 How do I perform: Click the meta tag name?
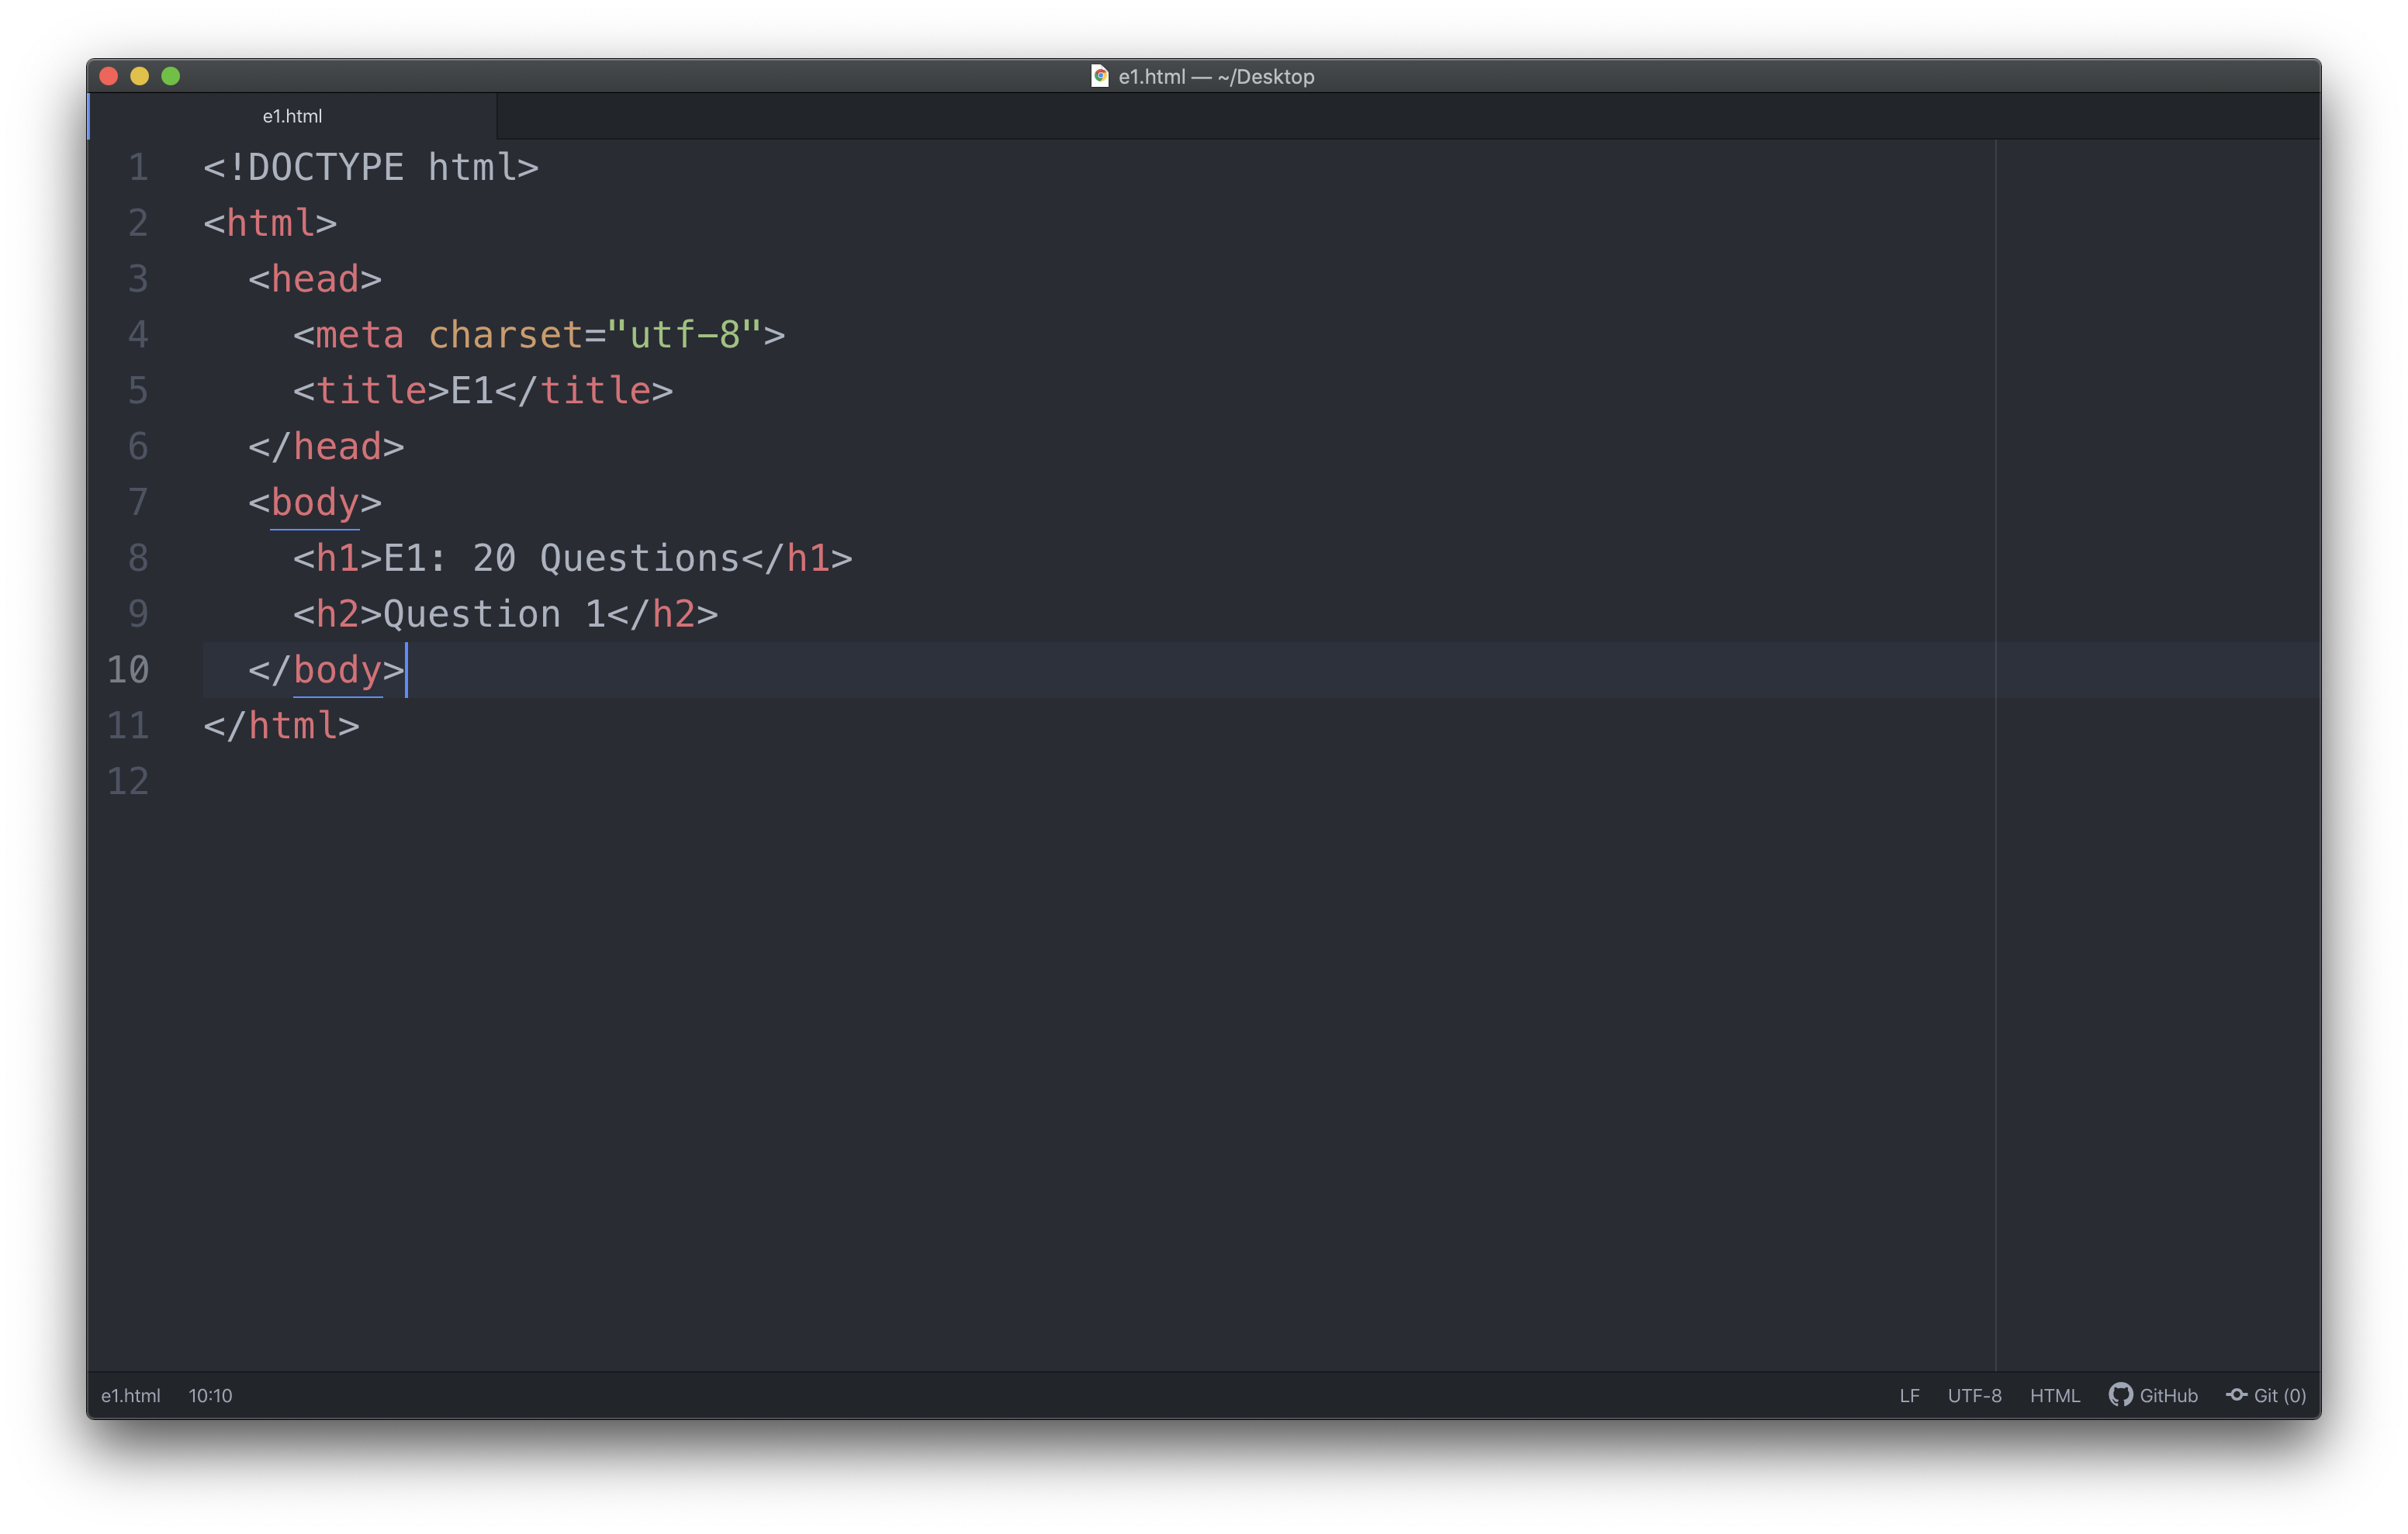(x=360, y=335)
